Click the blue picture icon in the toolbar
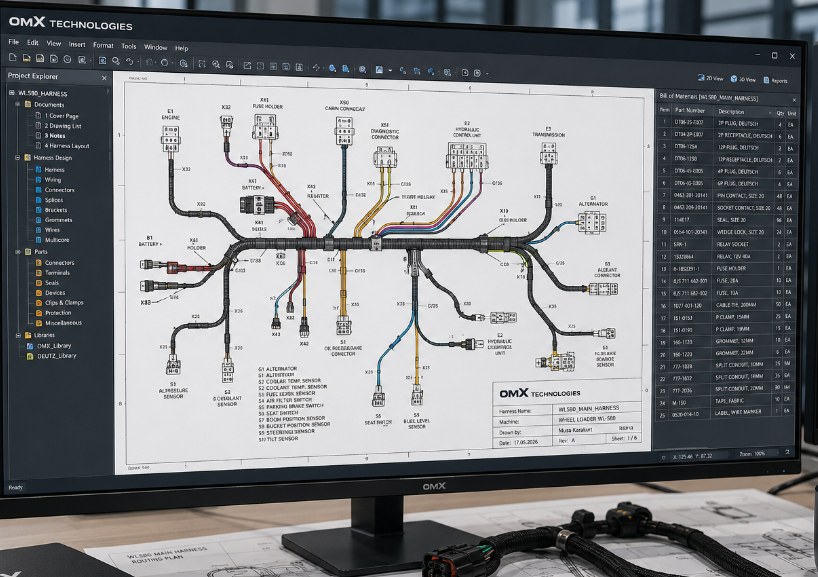The image size is (818, 577). pos(379,69)
